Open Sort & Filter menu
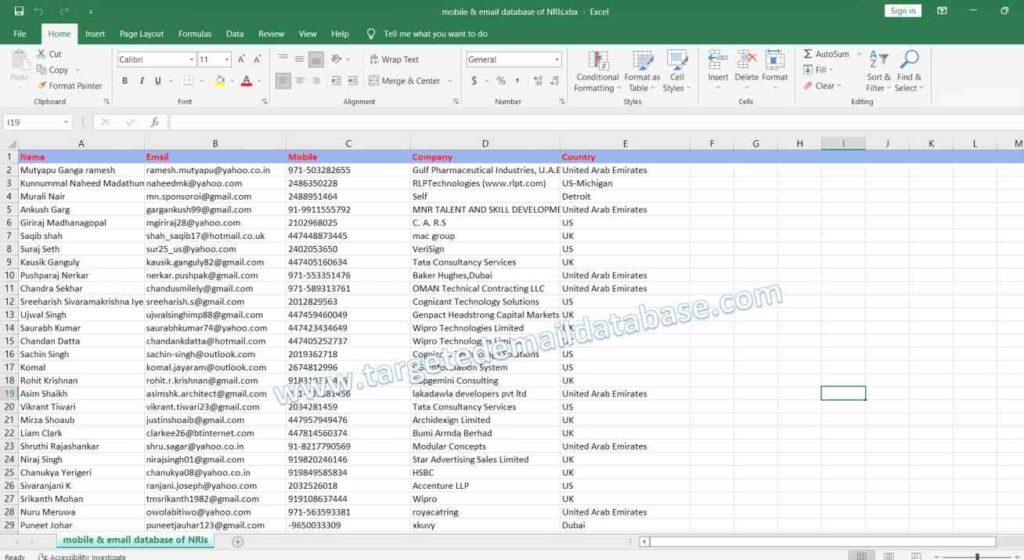This screenshot has width=1024, height=560. pos(878,71)
